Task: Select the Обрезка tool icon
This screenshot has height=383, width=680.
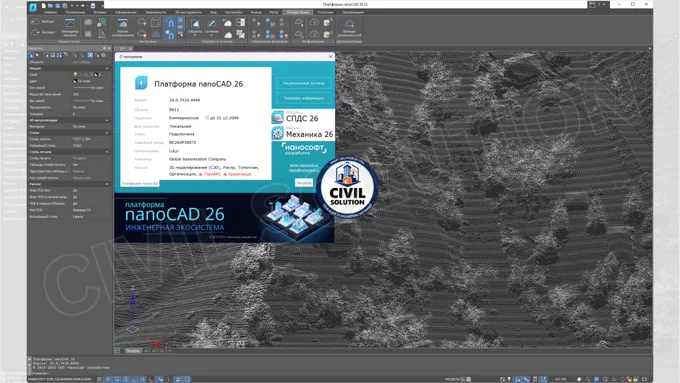Action: pos(195,24)
